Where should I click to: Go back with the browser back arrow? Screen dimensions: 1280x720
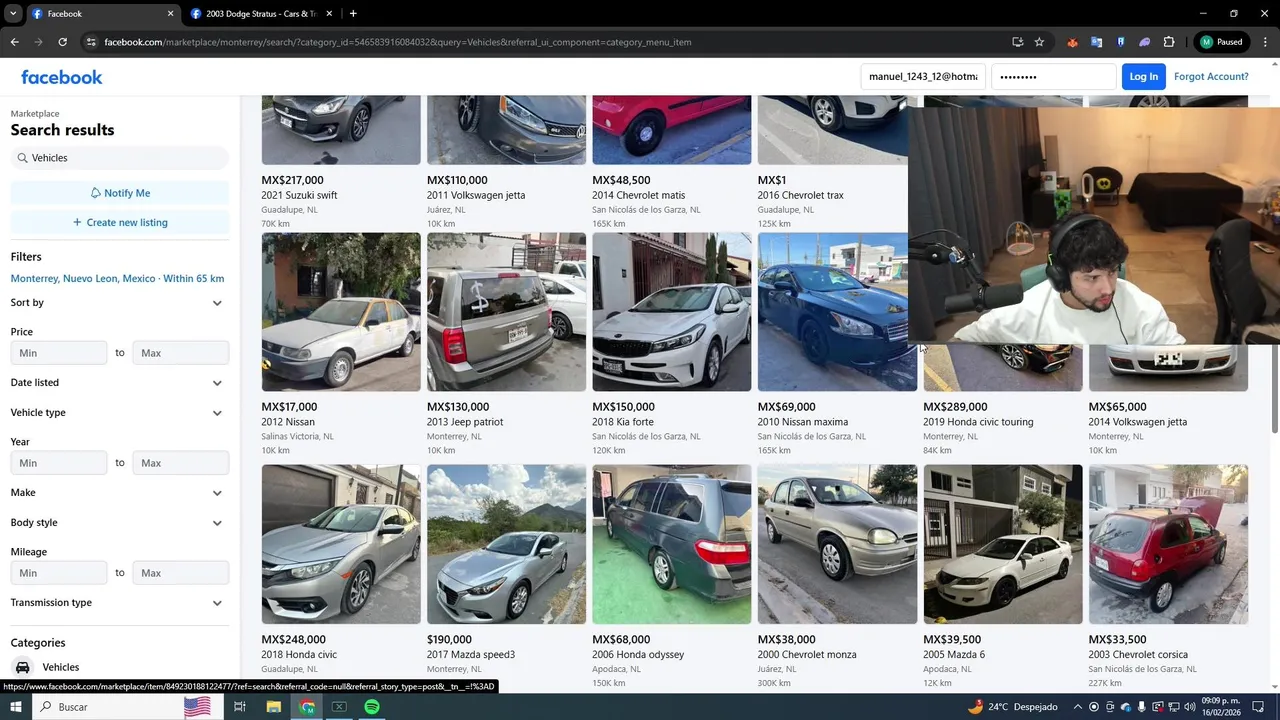[14, 42]
